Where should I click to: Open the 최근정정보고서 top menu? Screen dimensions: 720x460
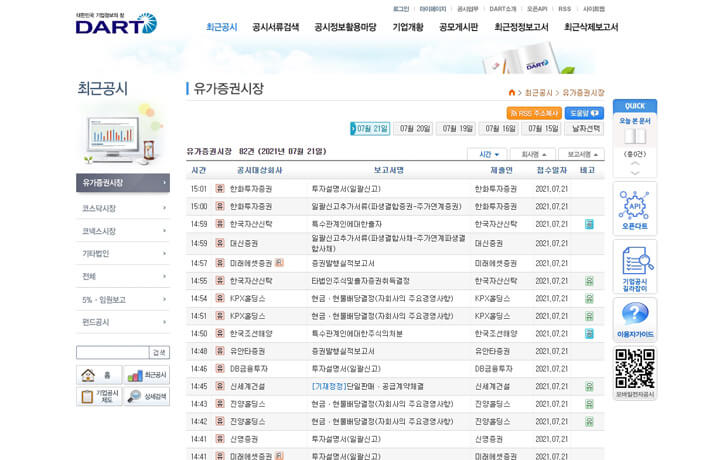click(521, 27)
